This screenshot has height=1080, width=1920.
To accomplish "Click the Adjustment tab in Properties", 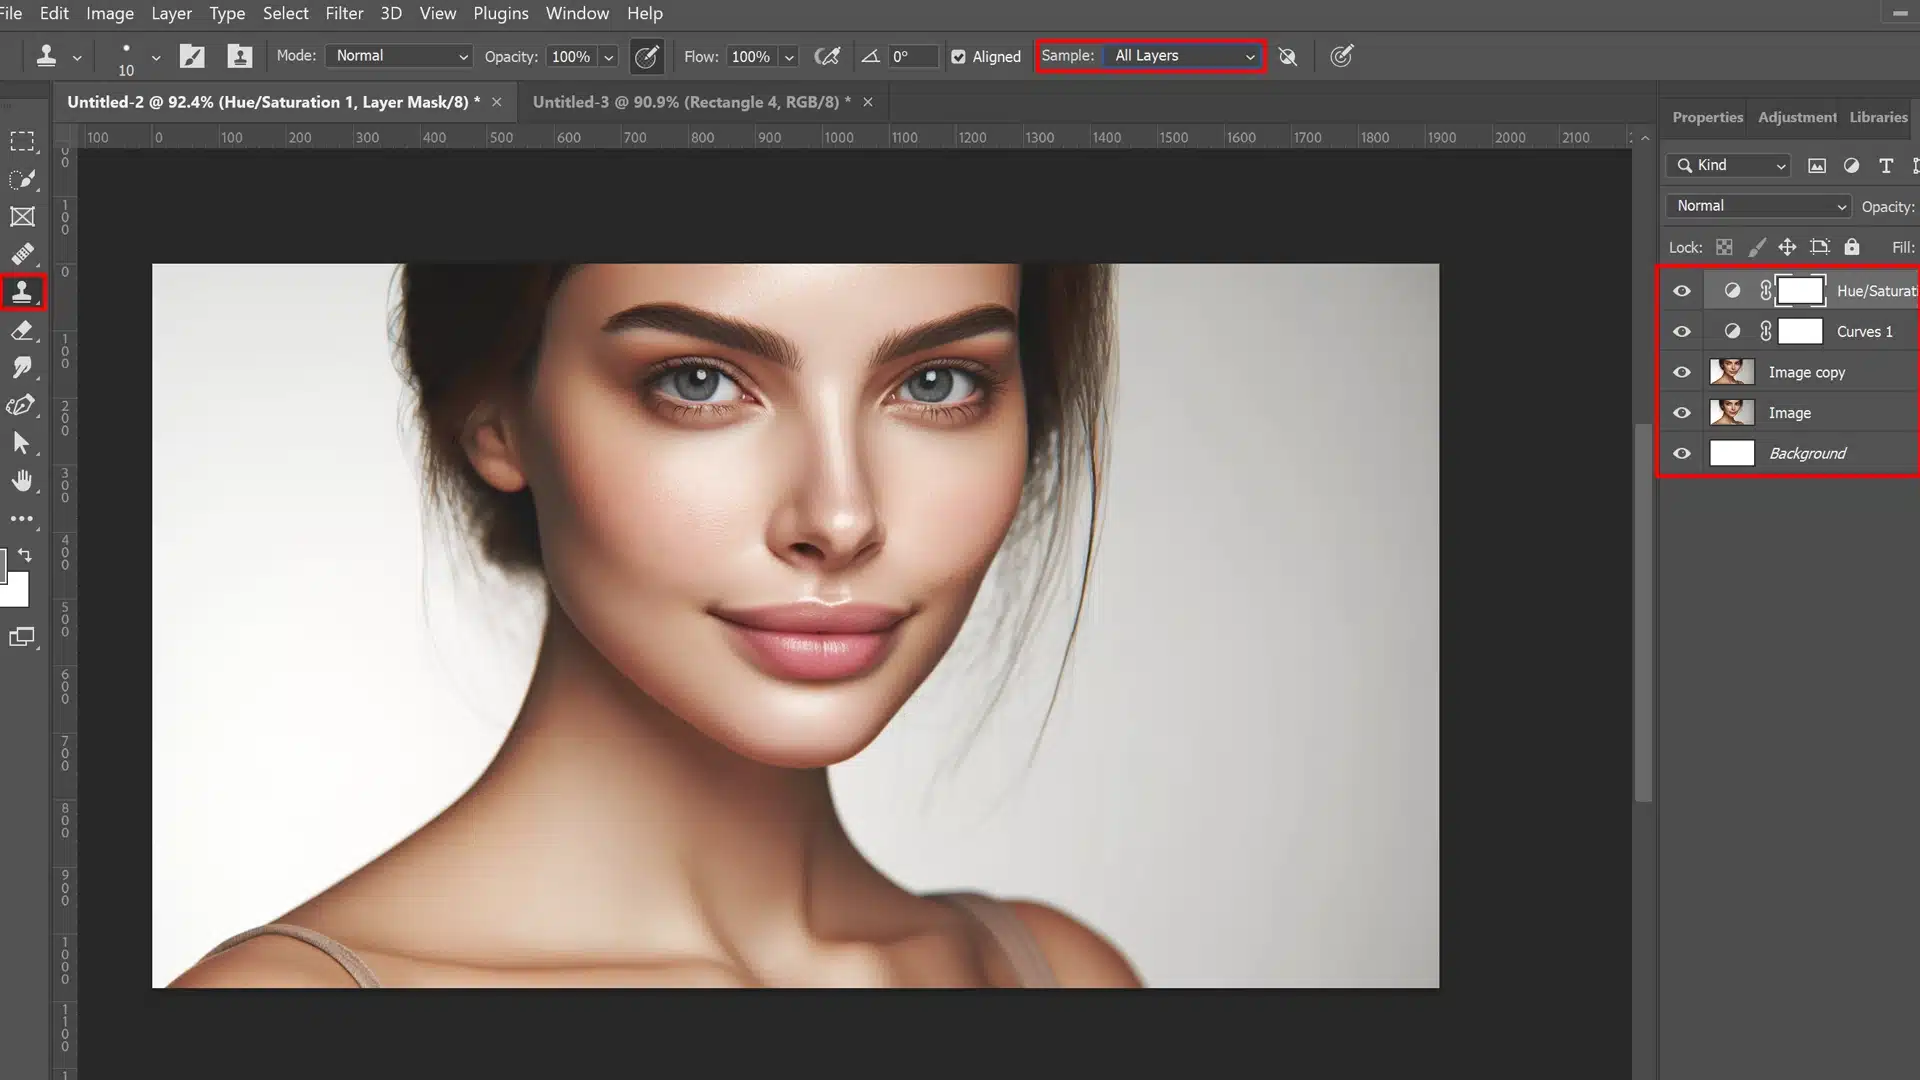I will coord(1797,116).
